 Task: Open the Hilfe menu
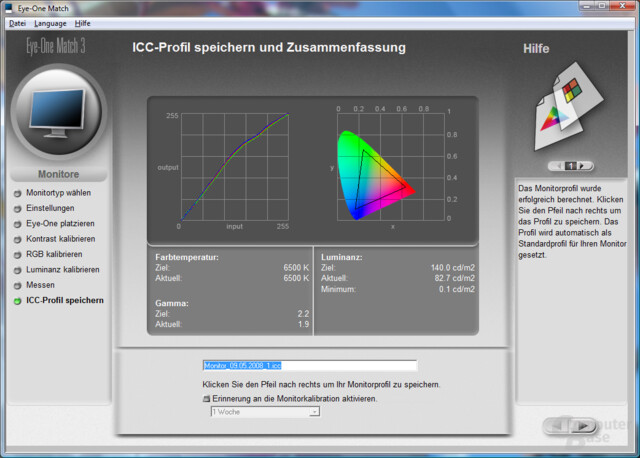82,23
